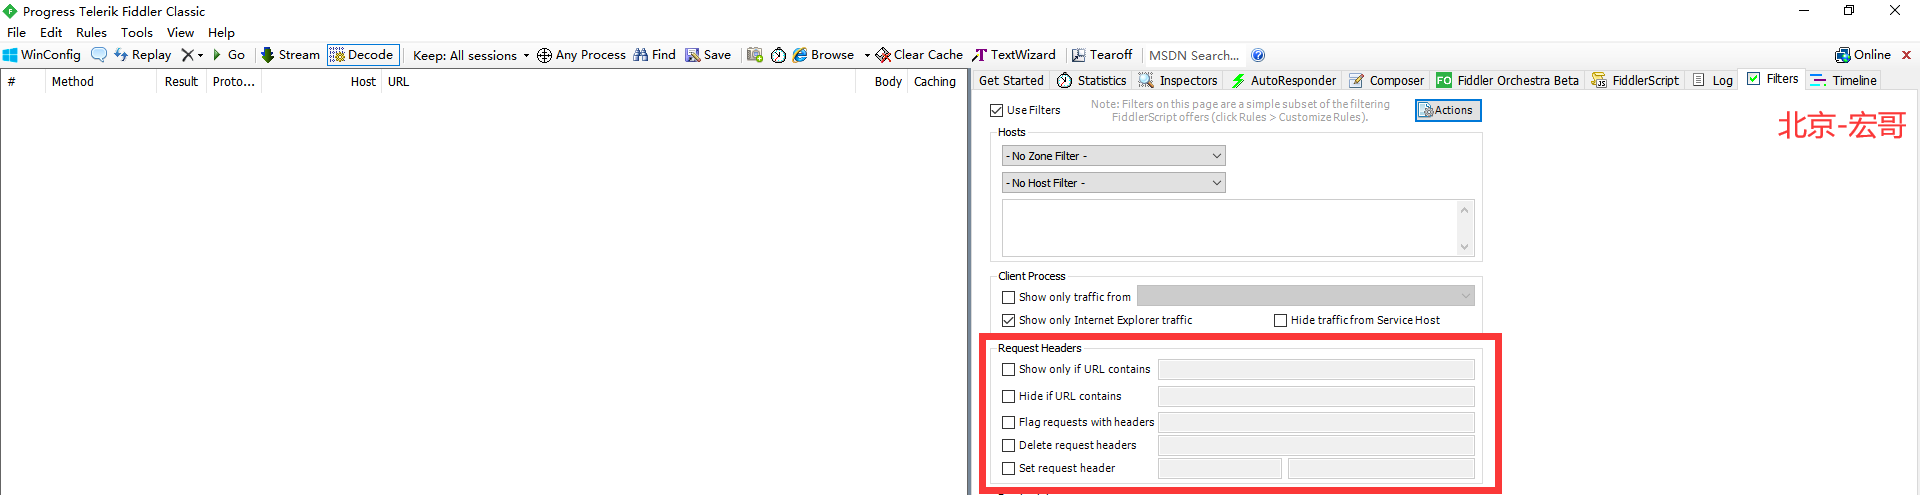Open the Help menu
The height and width of the screenshot is (495, 1920).
221,33
